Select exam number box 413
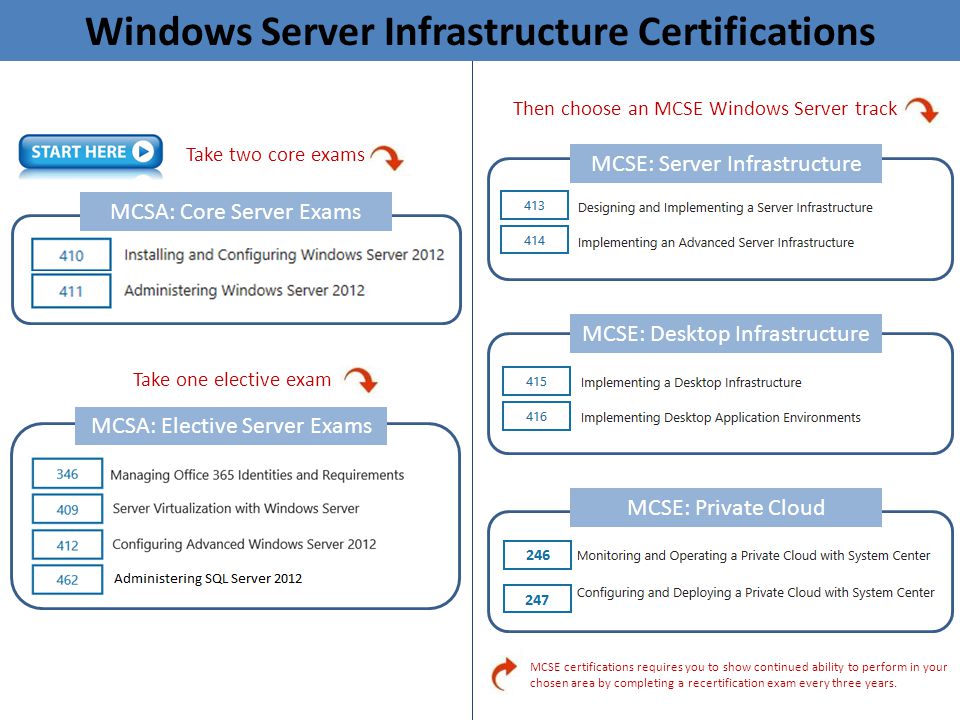This screenshot has width=960, height=720. point(534,205)
